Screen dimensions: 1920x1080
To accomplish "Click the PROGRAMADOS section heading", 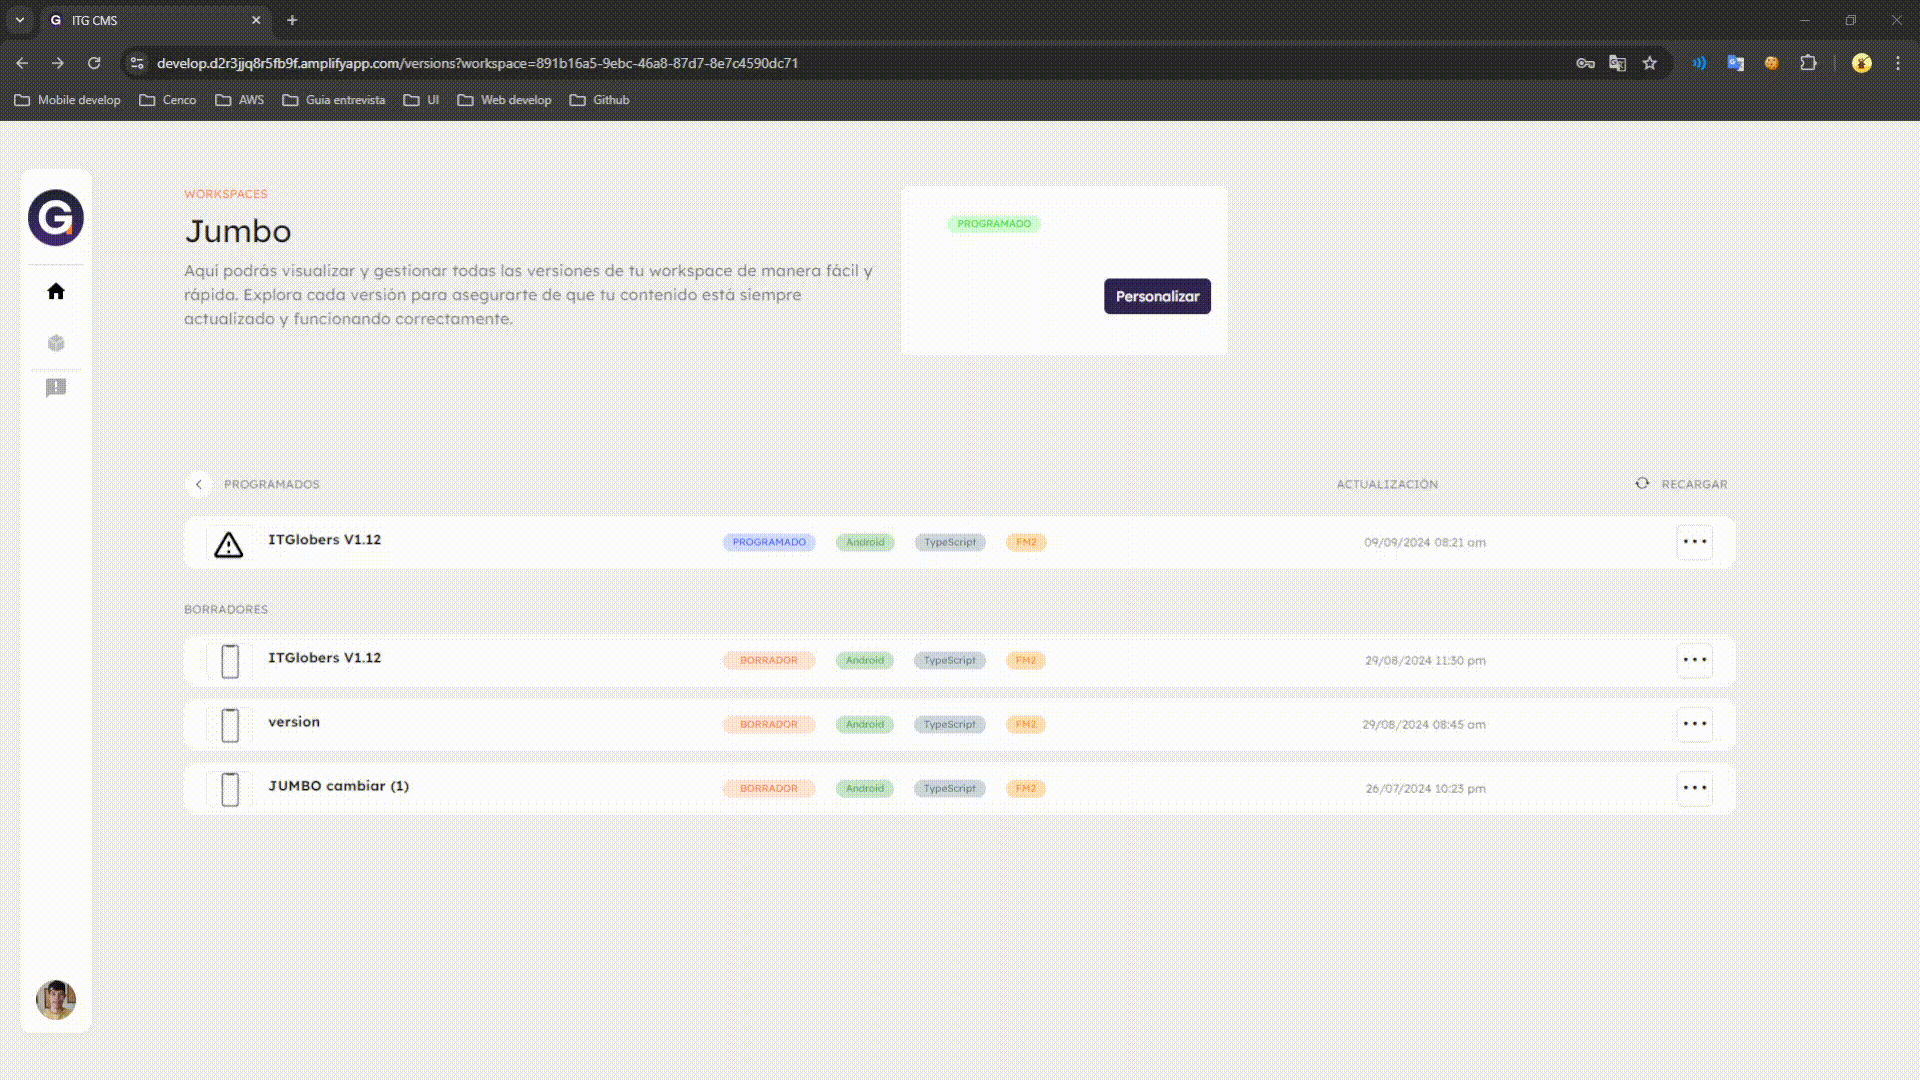I will 272,484.
